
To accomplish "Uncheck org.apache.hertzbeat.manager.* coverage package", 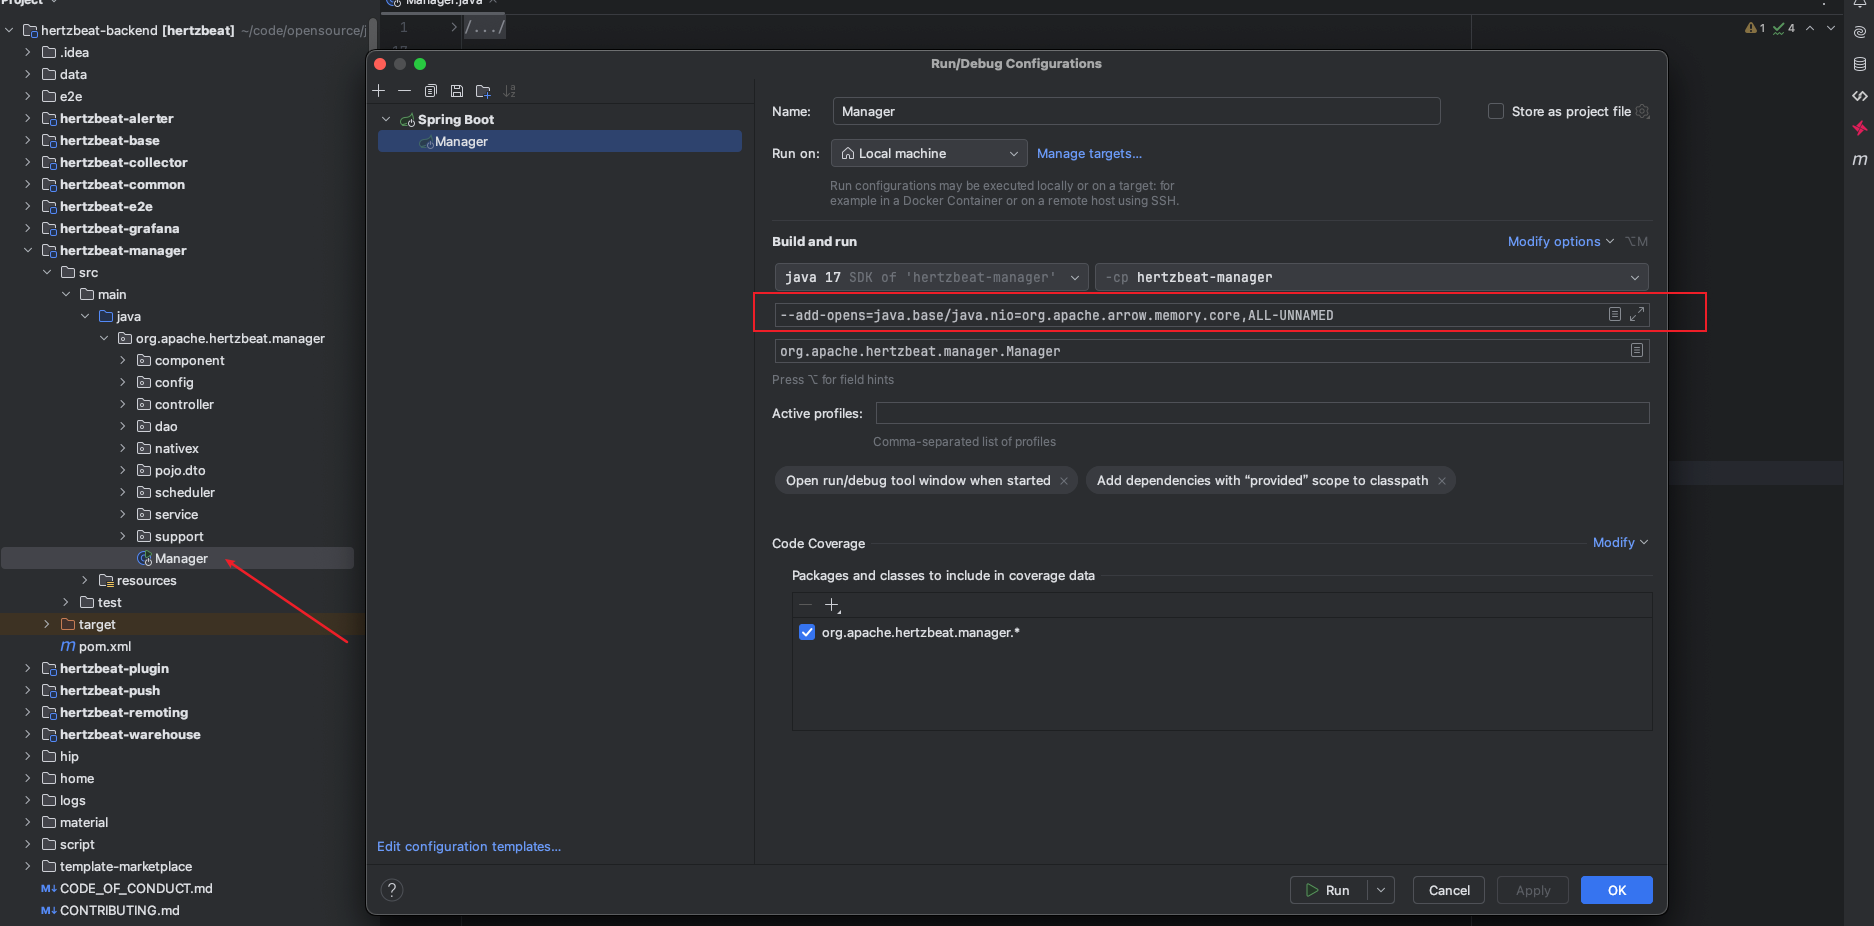I will [x=807, y=633].
